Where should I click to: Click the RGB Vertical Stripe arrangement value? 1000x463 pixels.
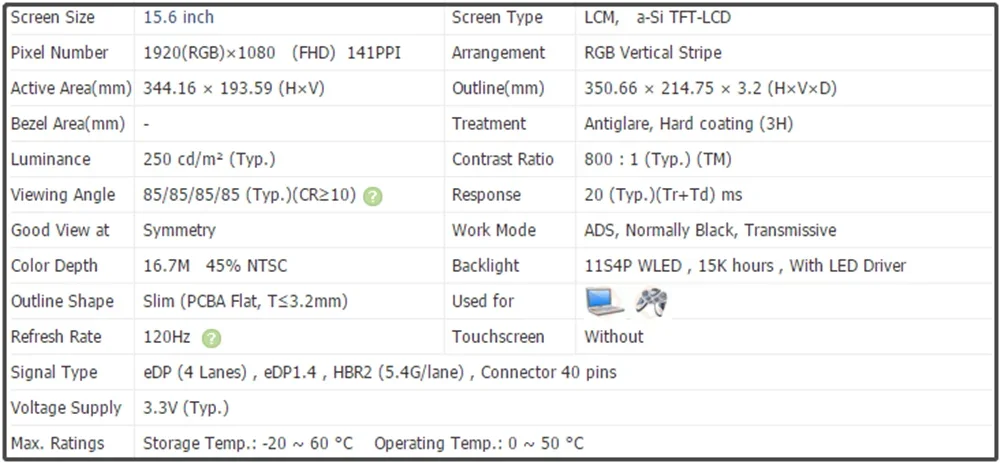click(x=652, y=53)
